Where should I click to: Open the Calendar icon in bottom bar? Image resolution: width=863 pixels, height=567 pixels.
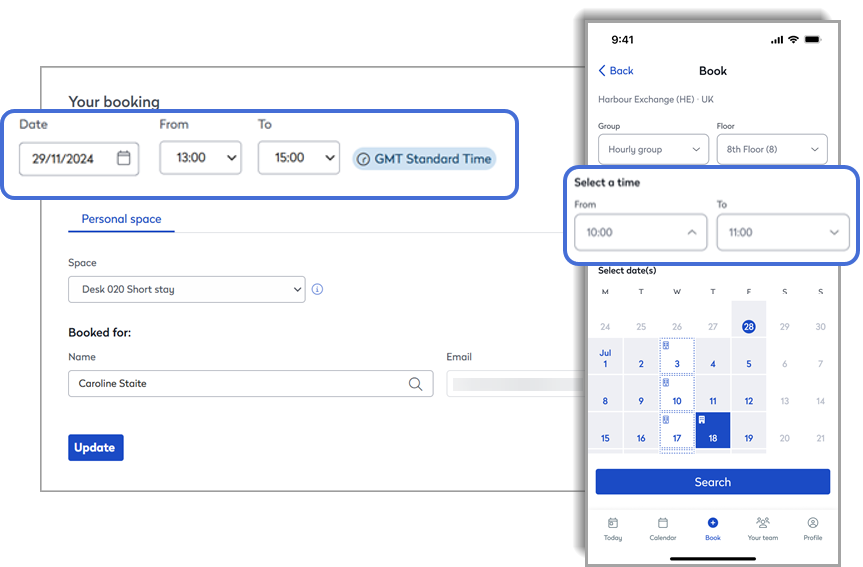[663, 522]
